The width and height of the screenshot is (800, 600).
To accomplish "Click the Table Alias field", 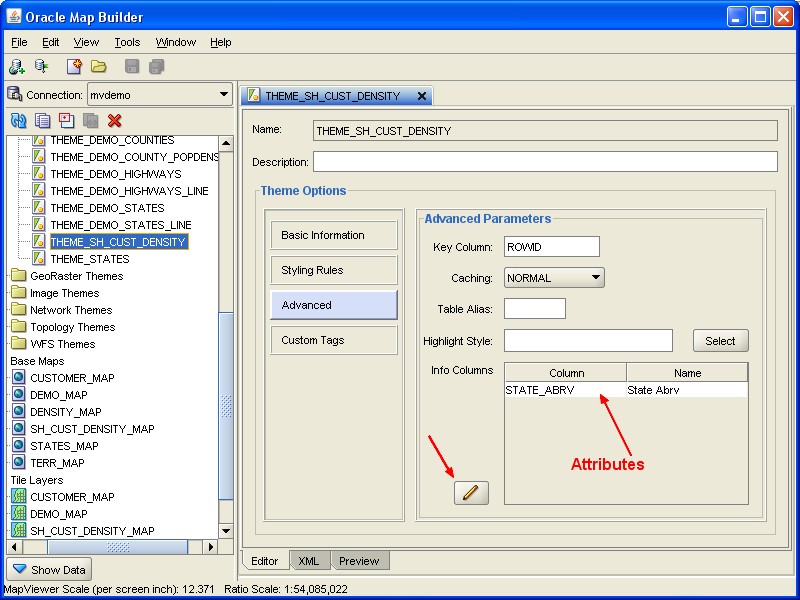I will [x=535, y=309].
